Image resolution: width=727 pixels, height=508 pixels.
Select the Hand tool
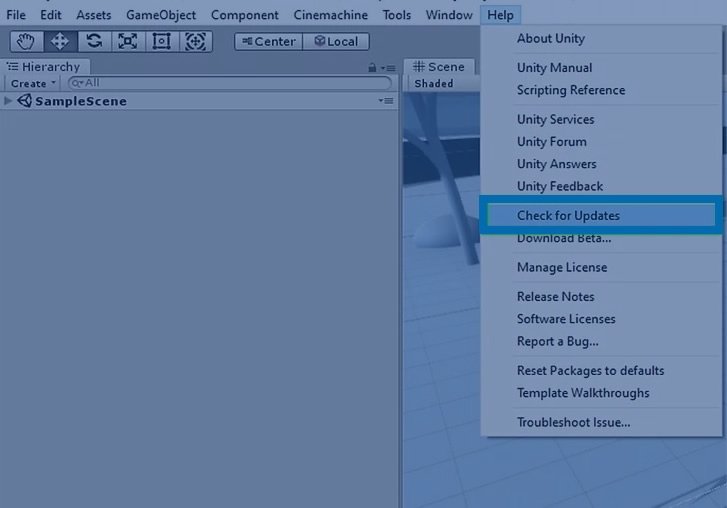pos(27,42)
